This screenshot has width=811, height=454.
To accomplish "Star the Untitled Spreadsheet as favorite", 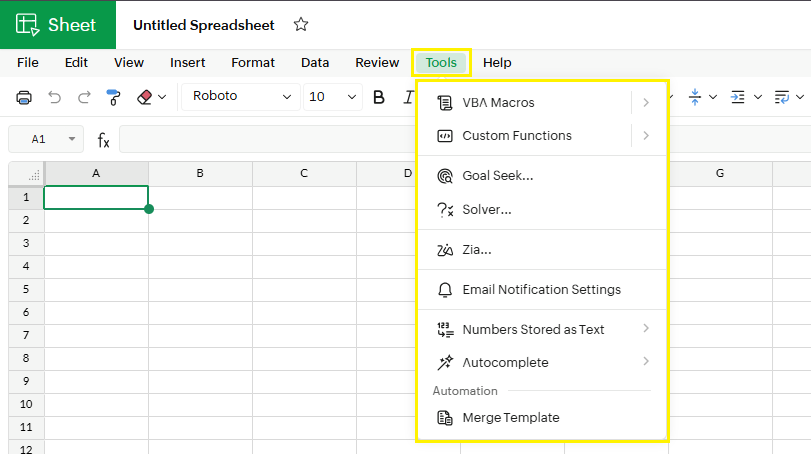I will click(x=301, y=24).
